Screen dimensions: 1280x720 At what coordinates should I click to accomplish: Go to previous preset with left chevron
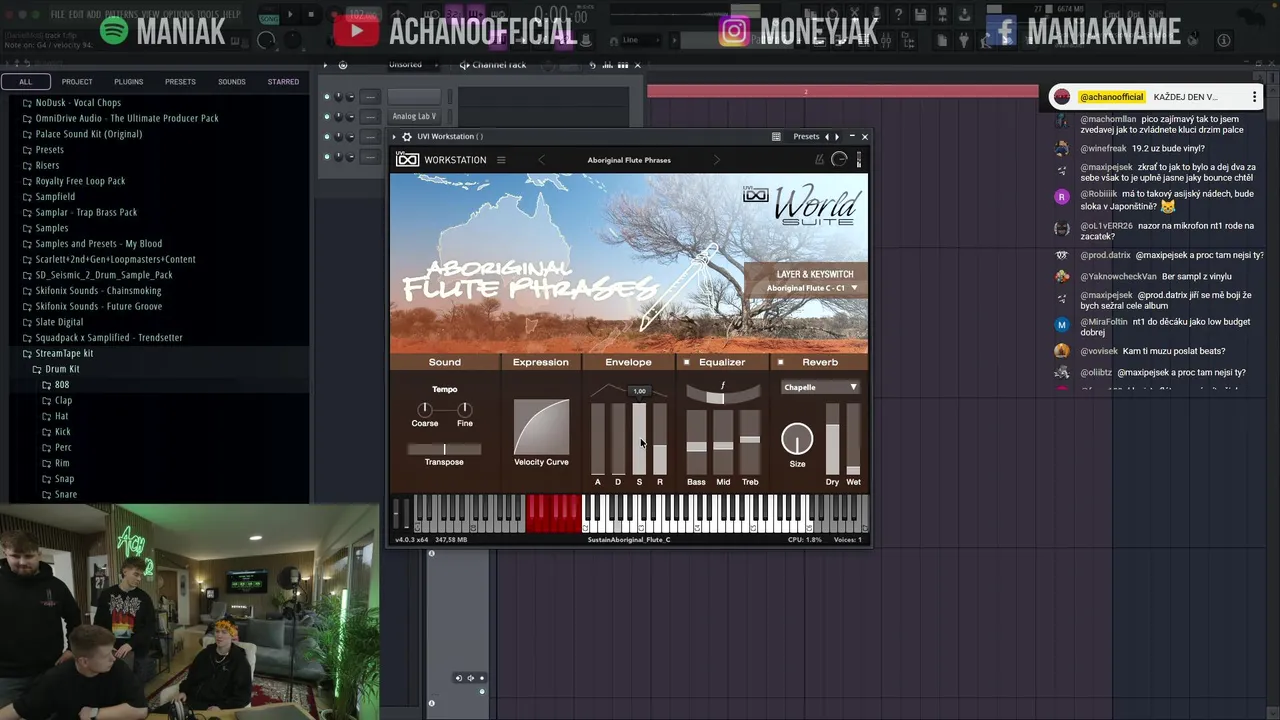pyautogui.click(x=541, y=160)
